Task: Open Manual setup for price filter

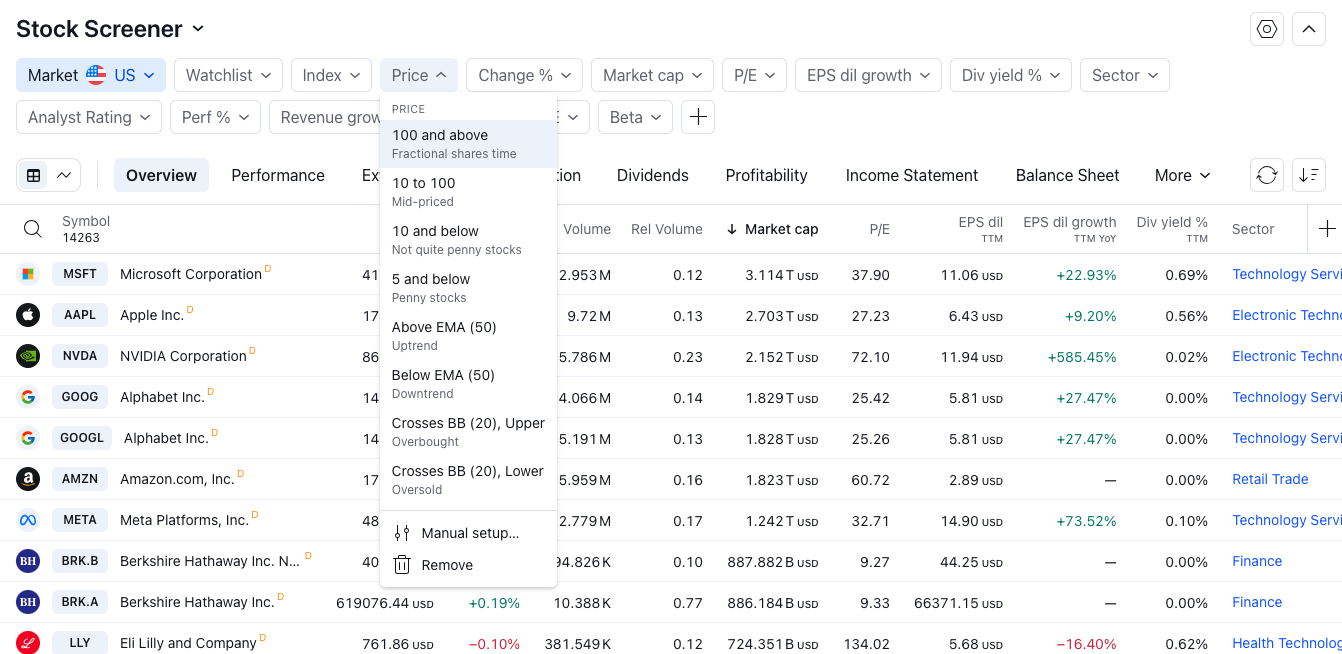Action: [x=468, y=533]
